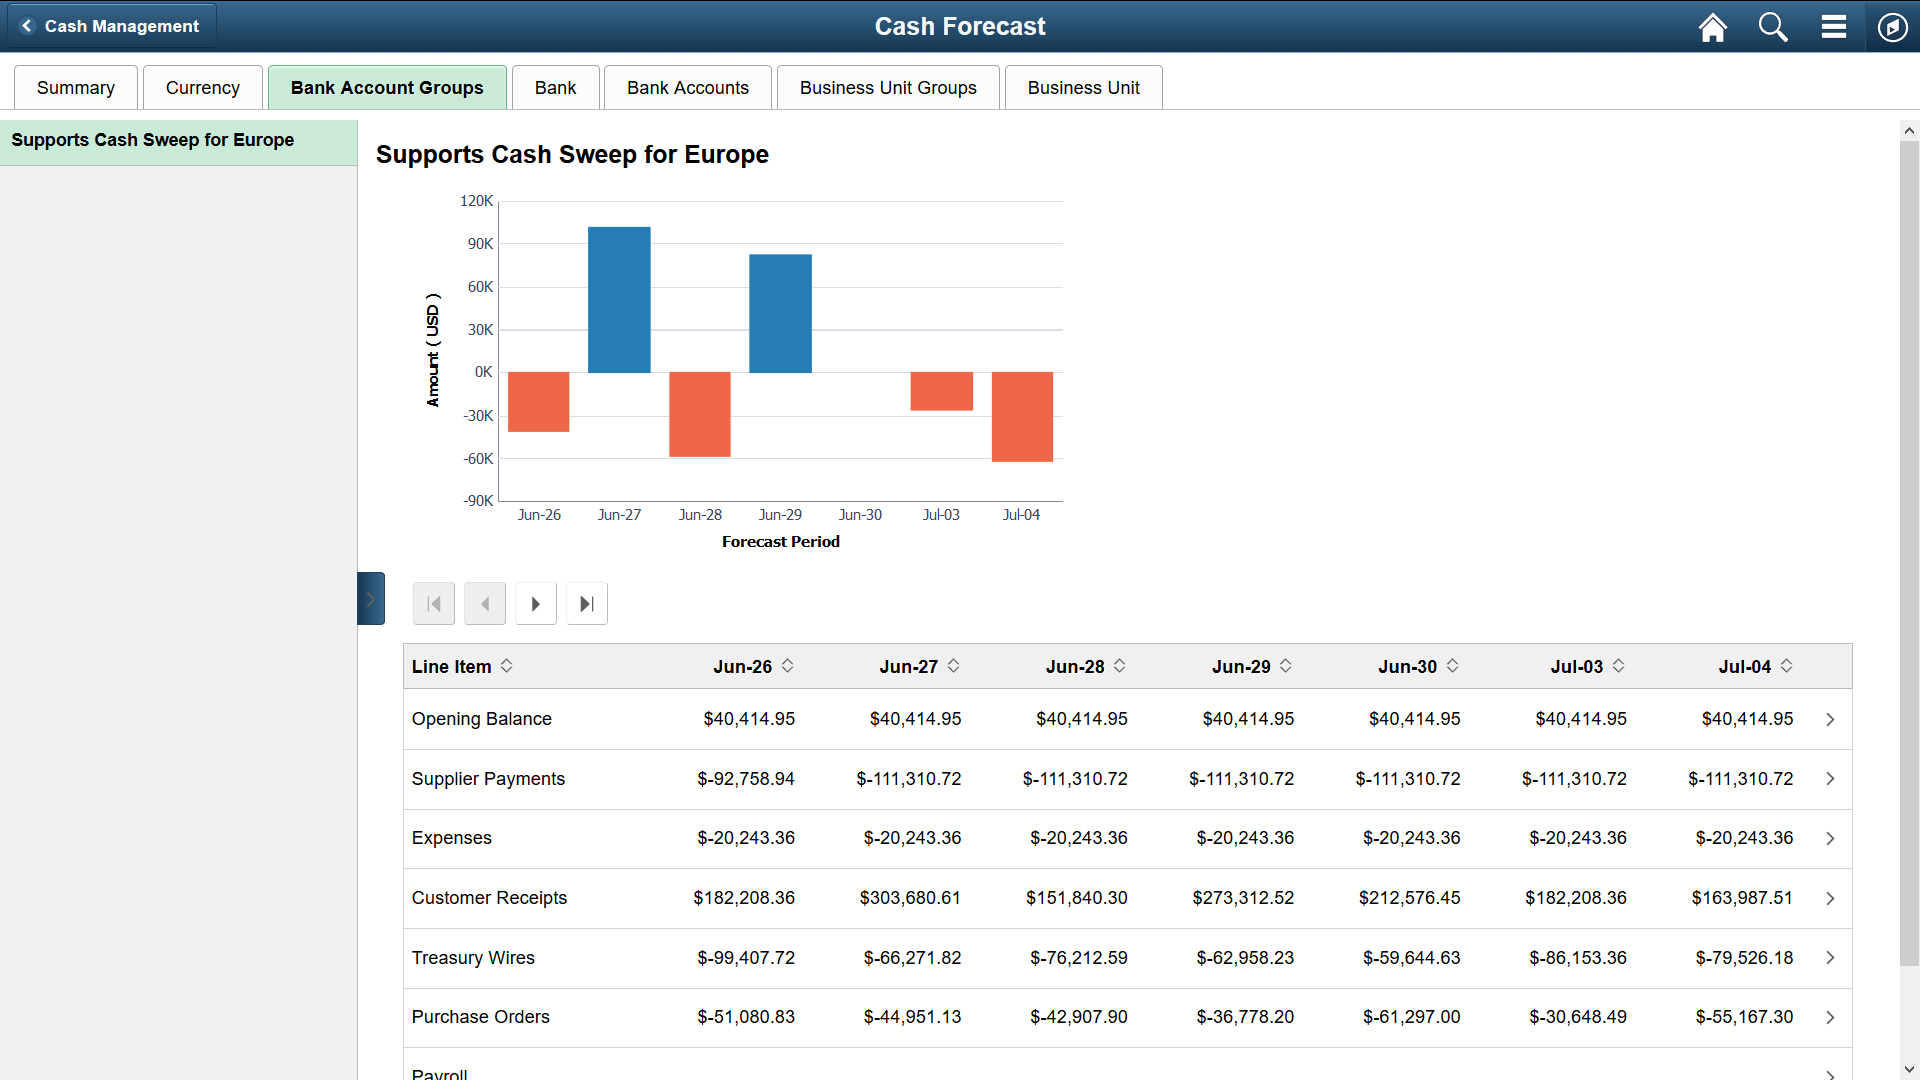
Task: Advance to next forecast page
Action: click(535, 603)
